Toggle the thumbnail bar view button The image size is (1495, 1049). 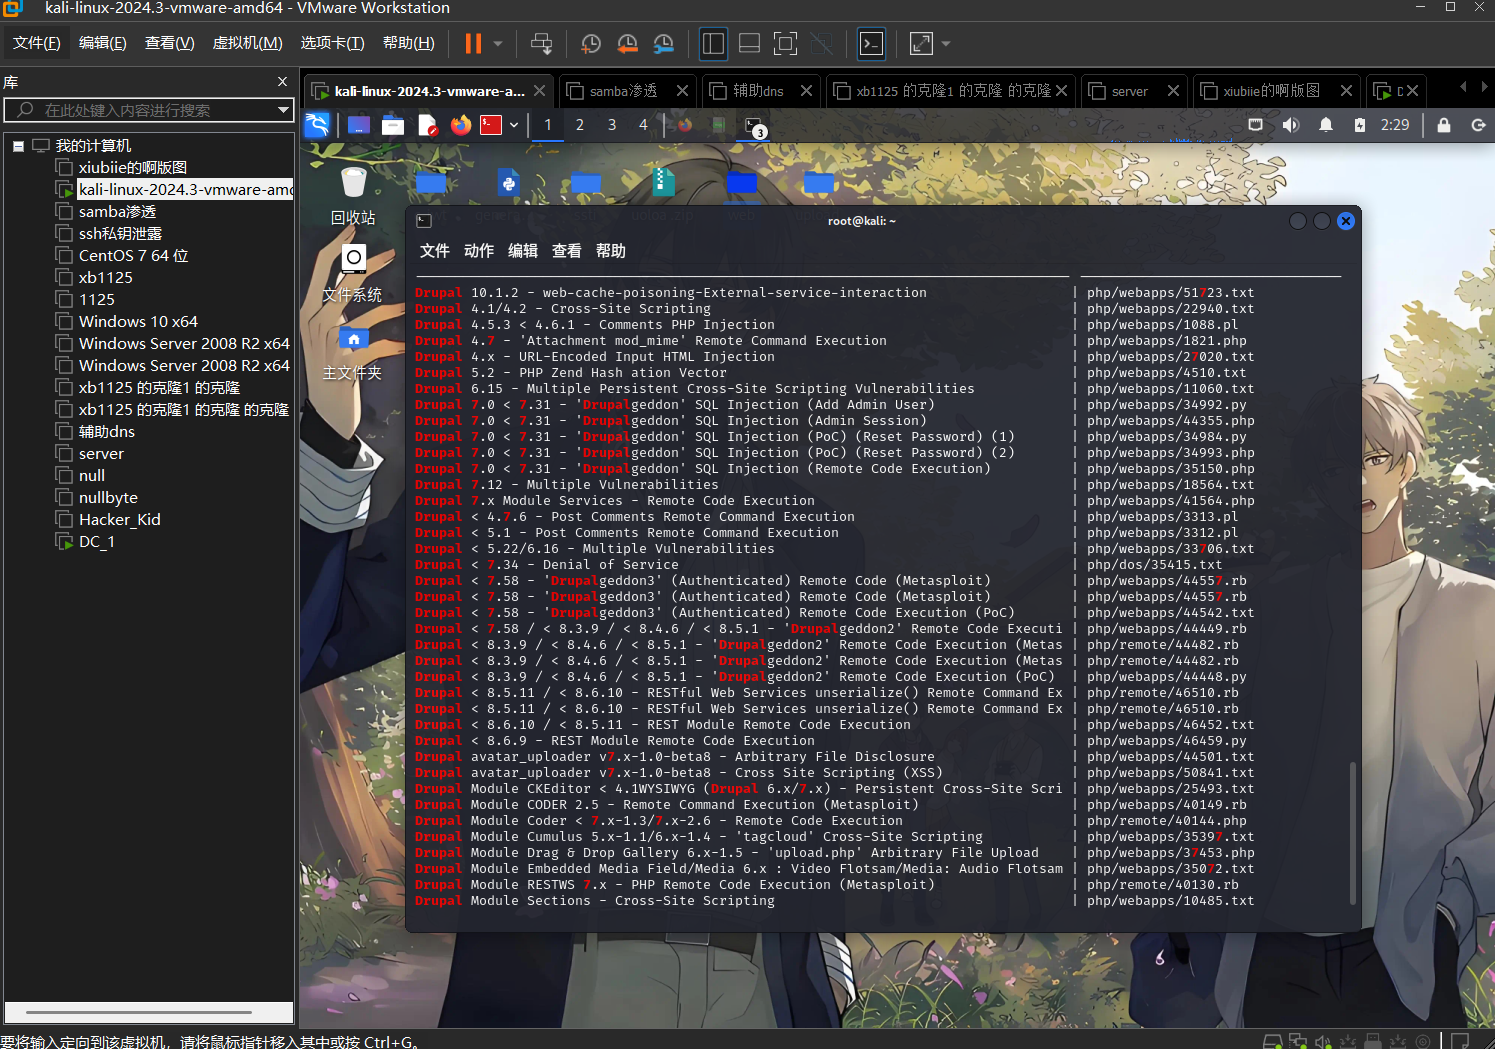click(x=749, y=43)
